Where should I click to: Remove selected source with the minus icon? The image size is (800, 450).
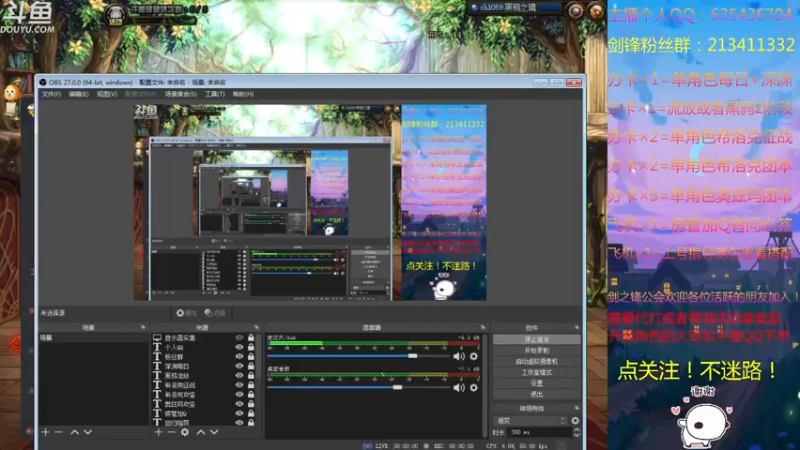pyautogui.click(x=171, y=432)
